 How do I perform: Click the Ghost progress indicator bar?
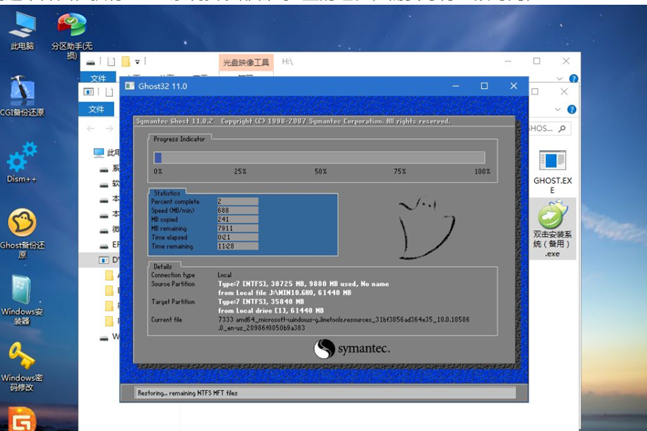click(x=319, y=158)
